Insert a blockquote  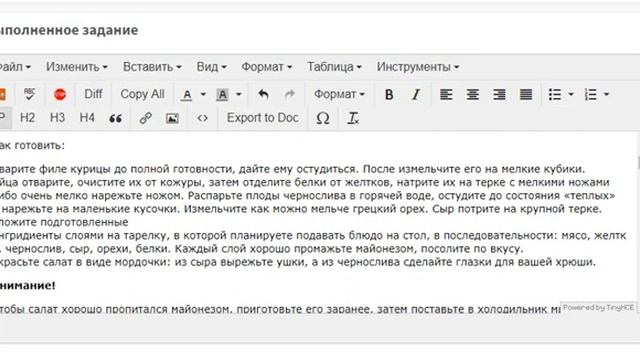click(x=116, y=118)
